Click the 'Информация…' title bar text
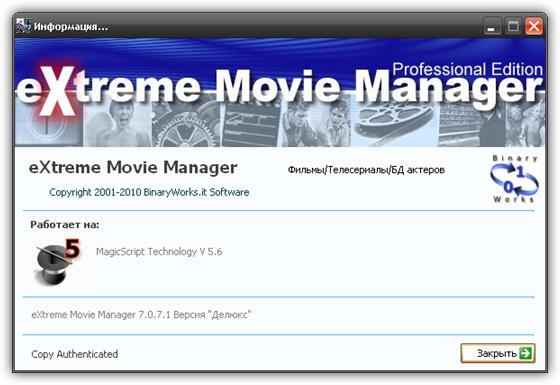The height and width of the screenshot is (385, 560). point(71,27)
